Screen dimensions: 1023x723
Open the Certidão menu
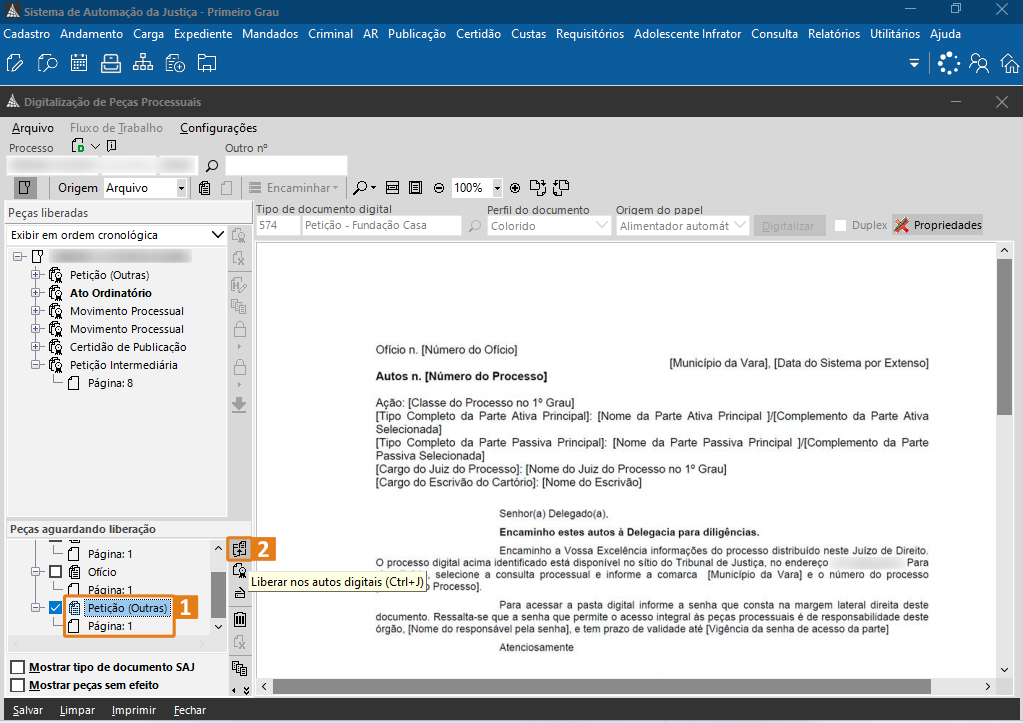(478, 34)
